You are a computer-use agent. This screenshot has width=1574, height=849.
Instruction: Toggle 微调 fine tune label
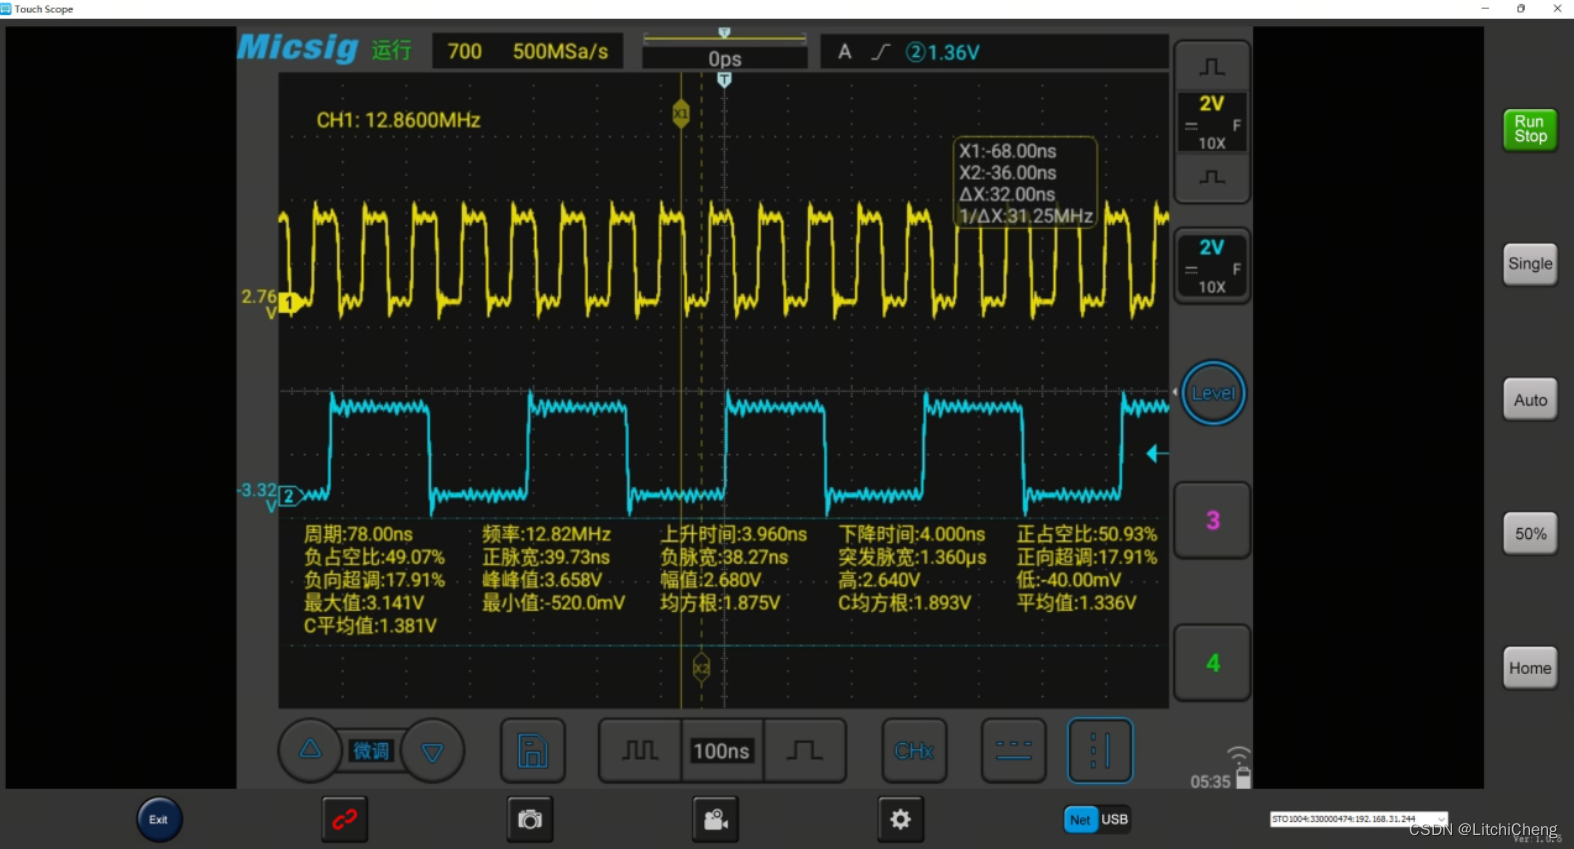click(371, 751)
